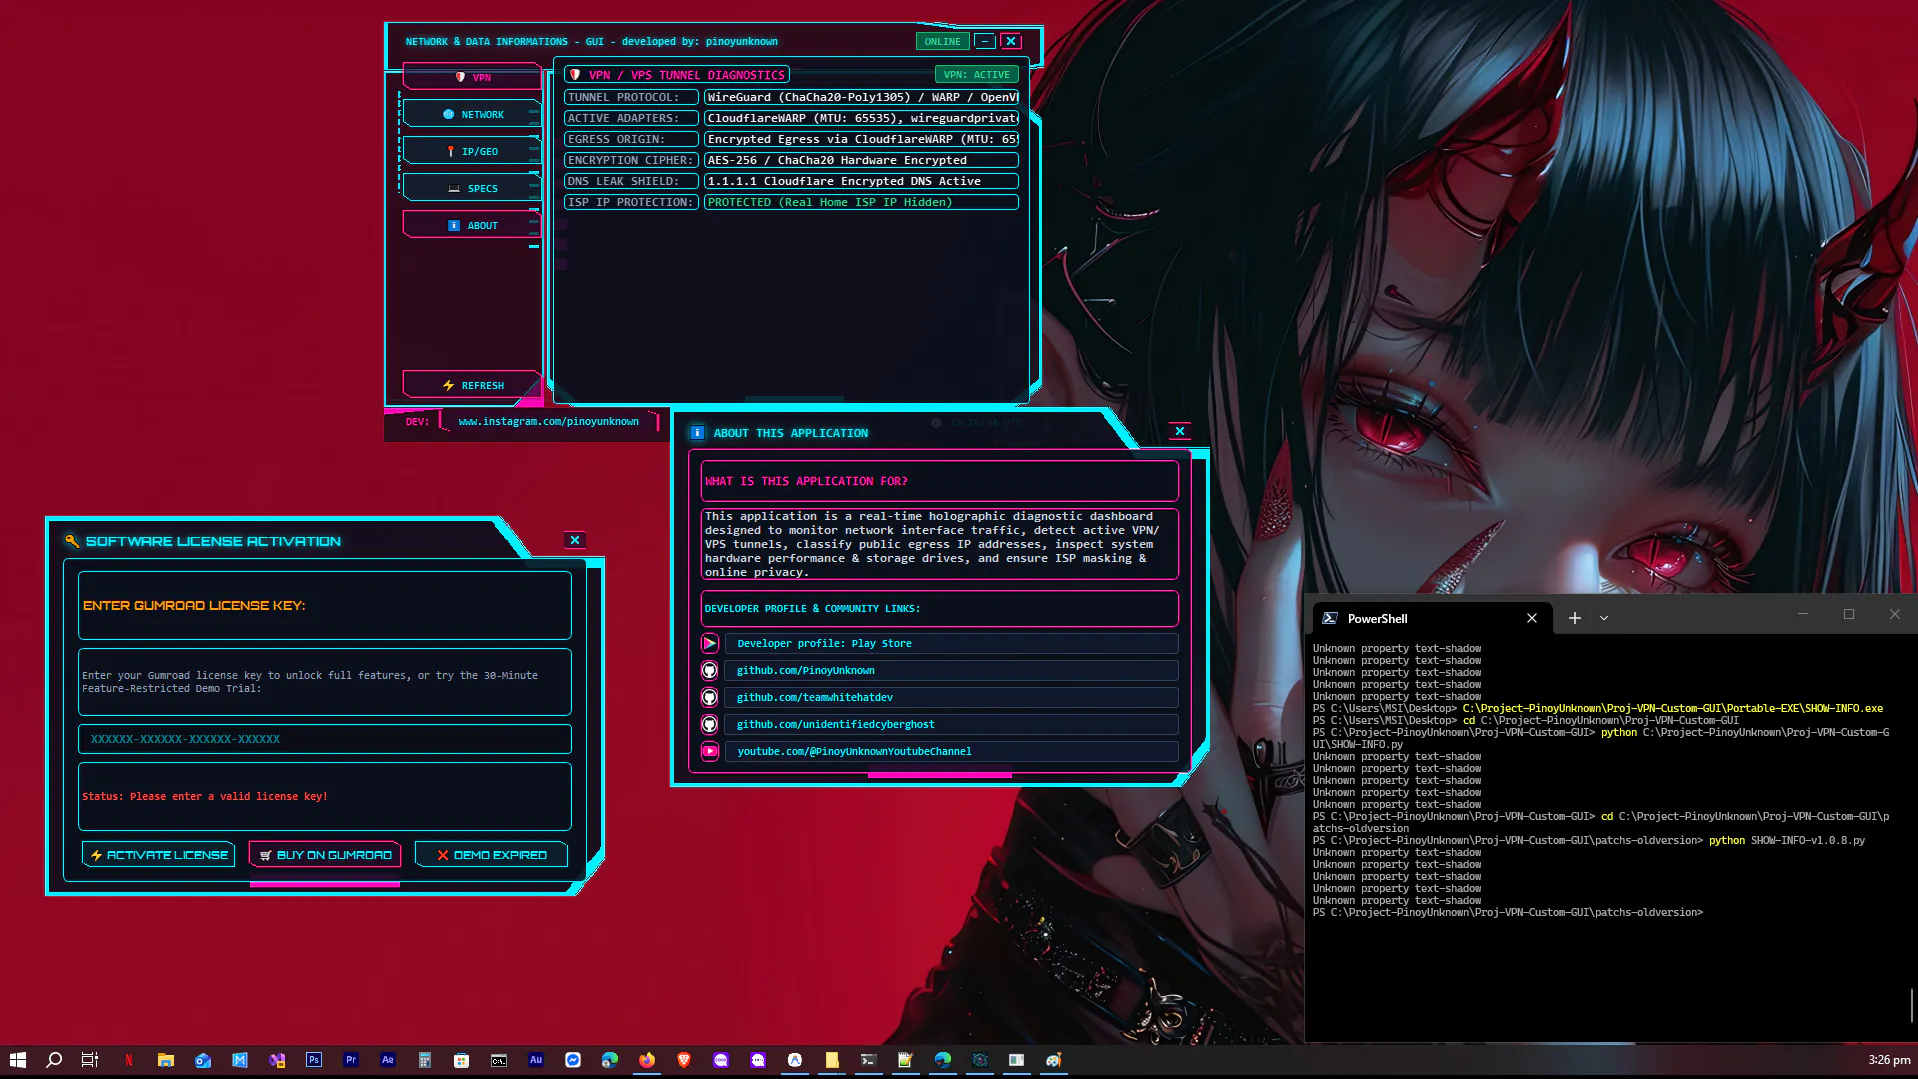
Task: Open github.com/unidentifiedcyberghost link
Action: coord(951,724)
